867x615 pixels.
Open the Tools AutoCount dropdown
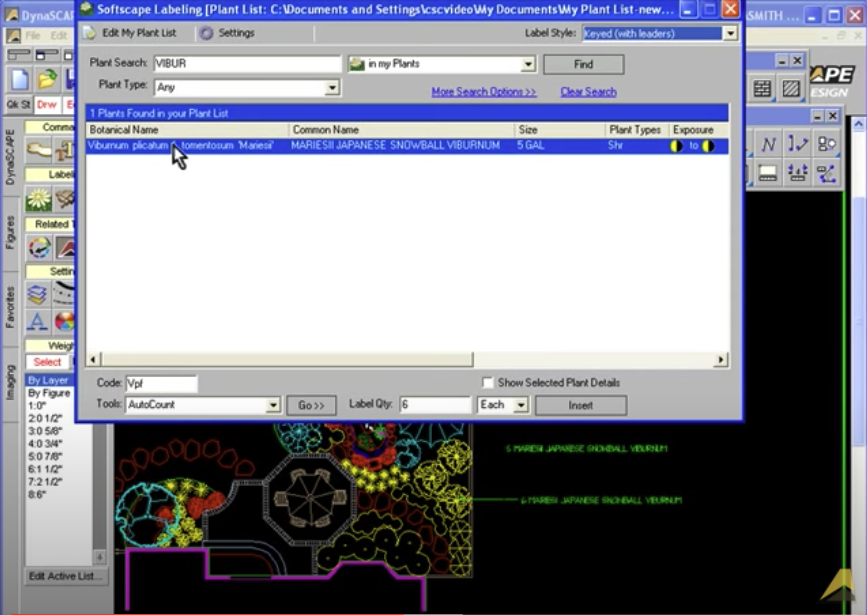click(273, 405)
